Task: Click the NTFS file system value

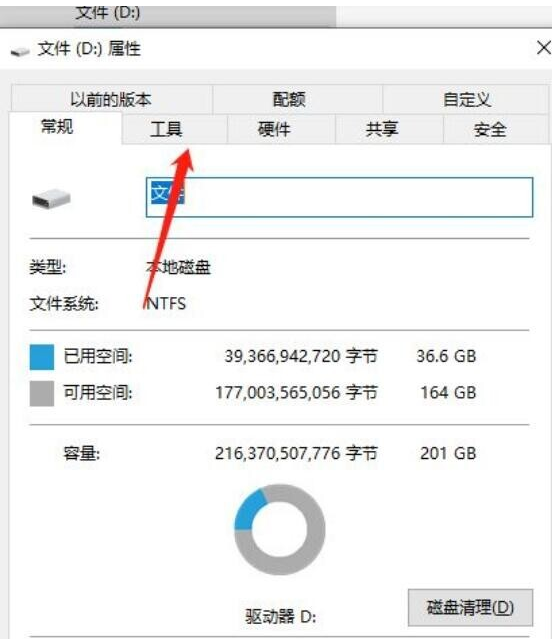Action: [x=165, y=304]
